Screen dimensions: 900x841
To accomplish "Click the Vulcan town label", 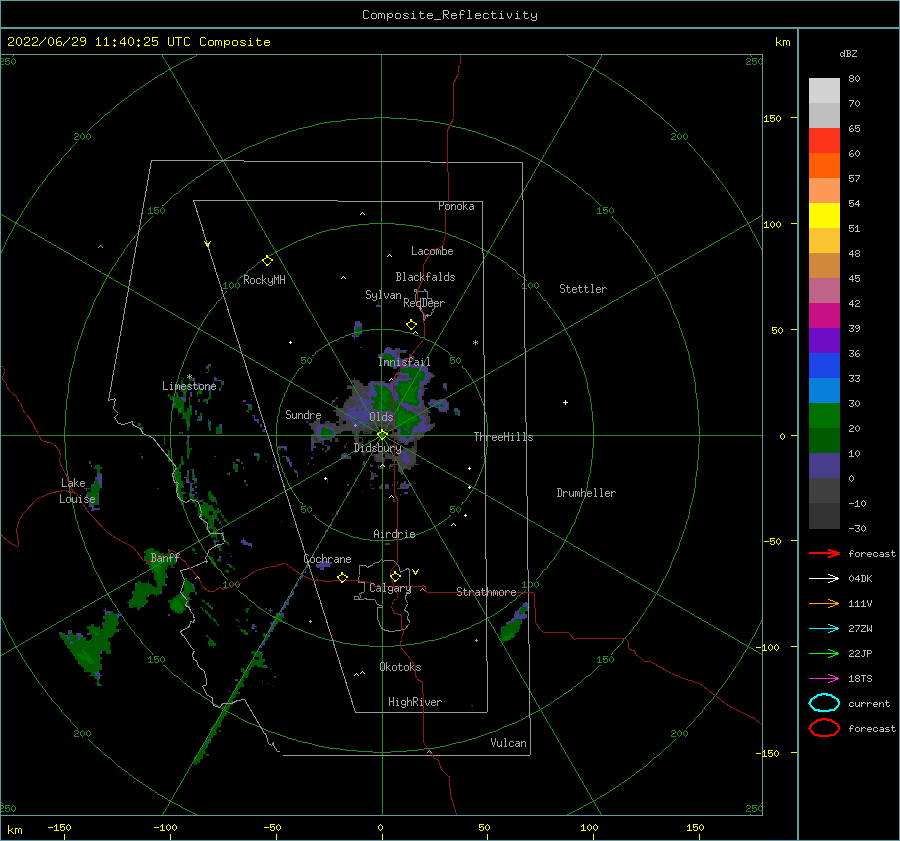I will point(509,743).
